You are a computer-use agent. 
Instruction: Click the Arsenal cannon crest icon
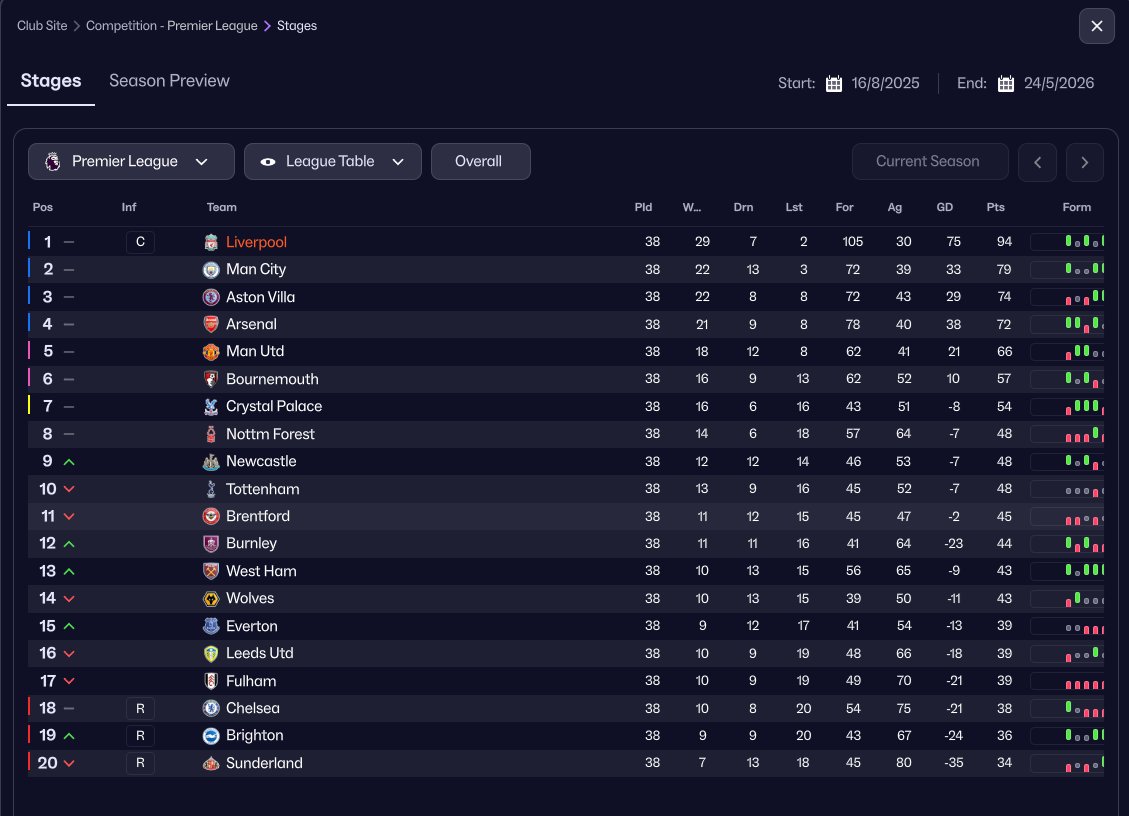(x=211, y=324)
